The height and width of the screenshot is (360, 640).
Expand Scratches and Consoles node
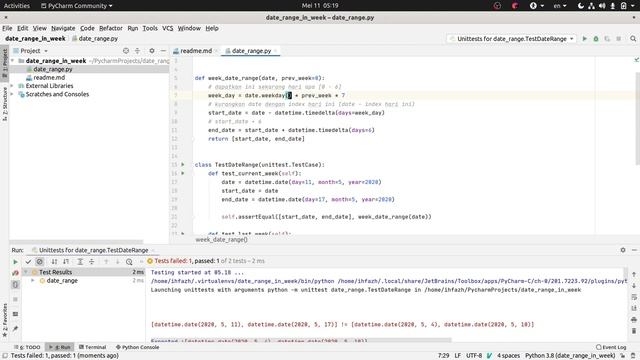point(12,94)
